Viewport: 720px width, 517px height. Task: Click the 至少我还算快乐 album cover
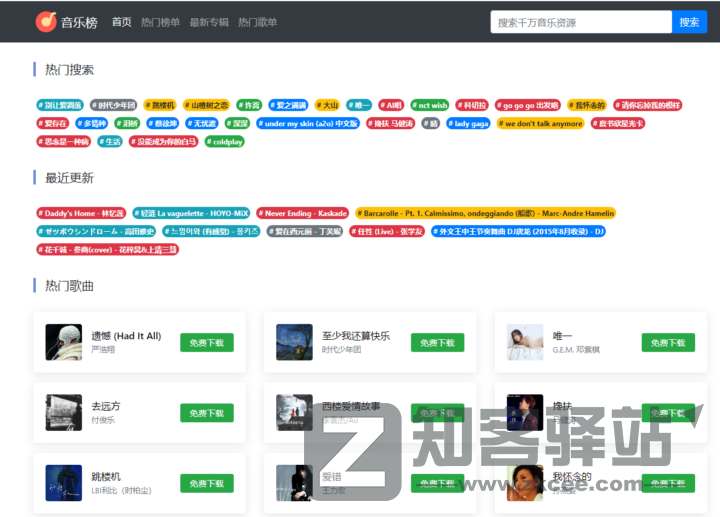click(x=294, y=342)
